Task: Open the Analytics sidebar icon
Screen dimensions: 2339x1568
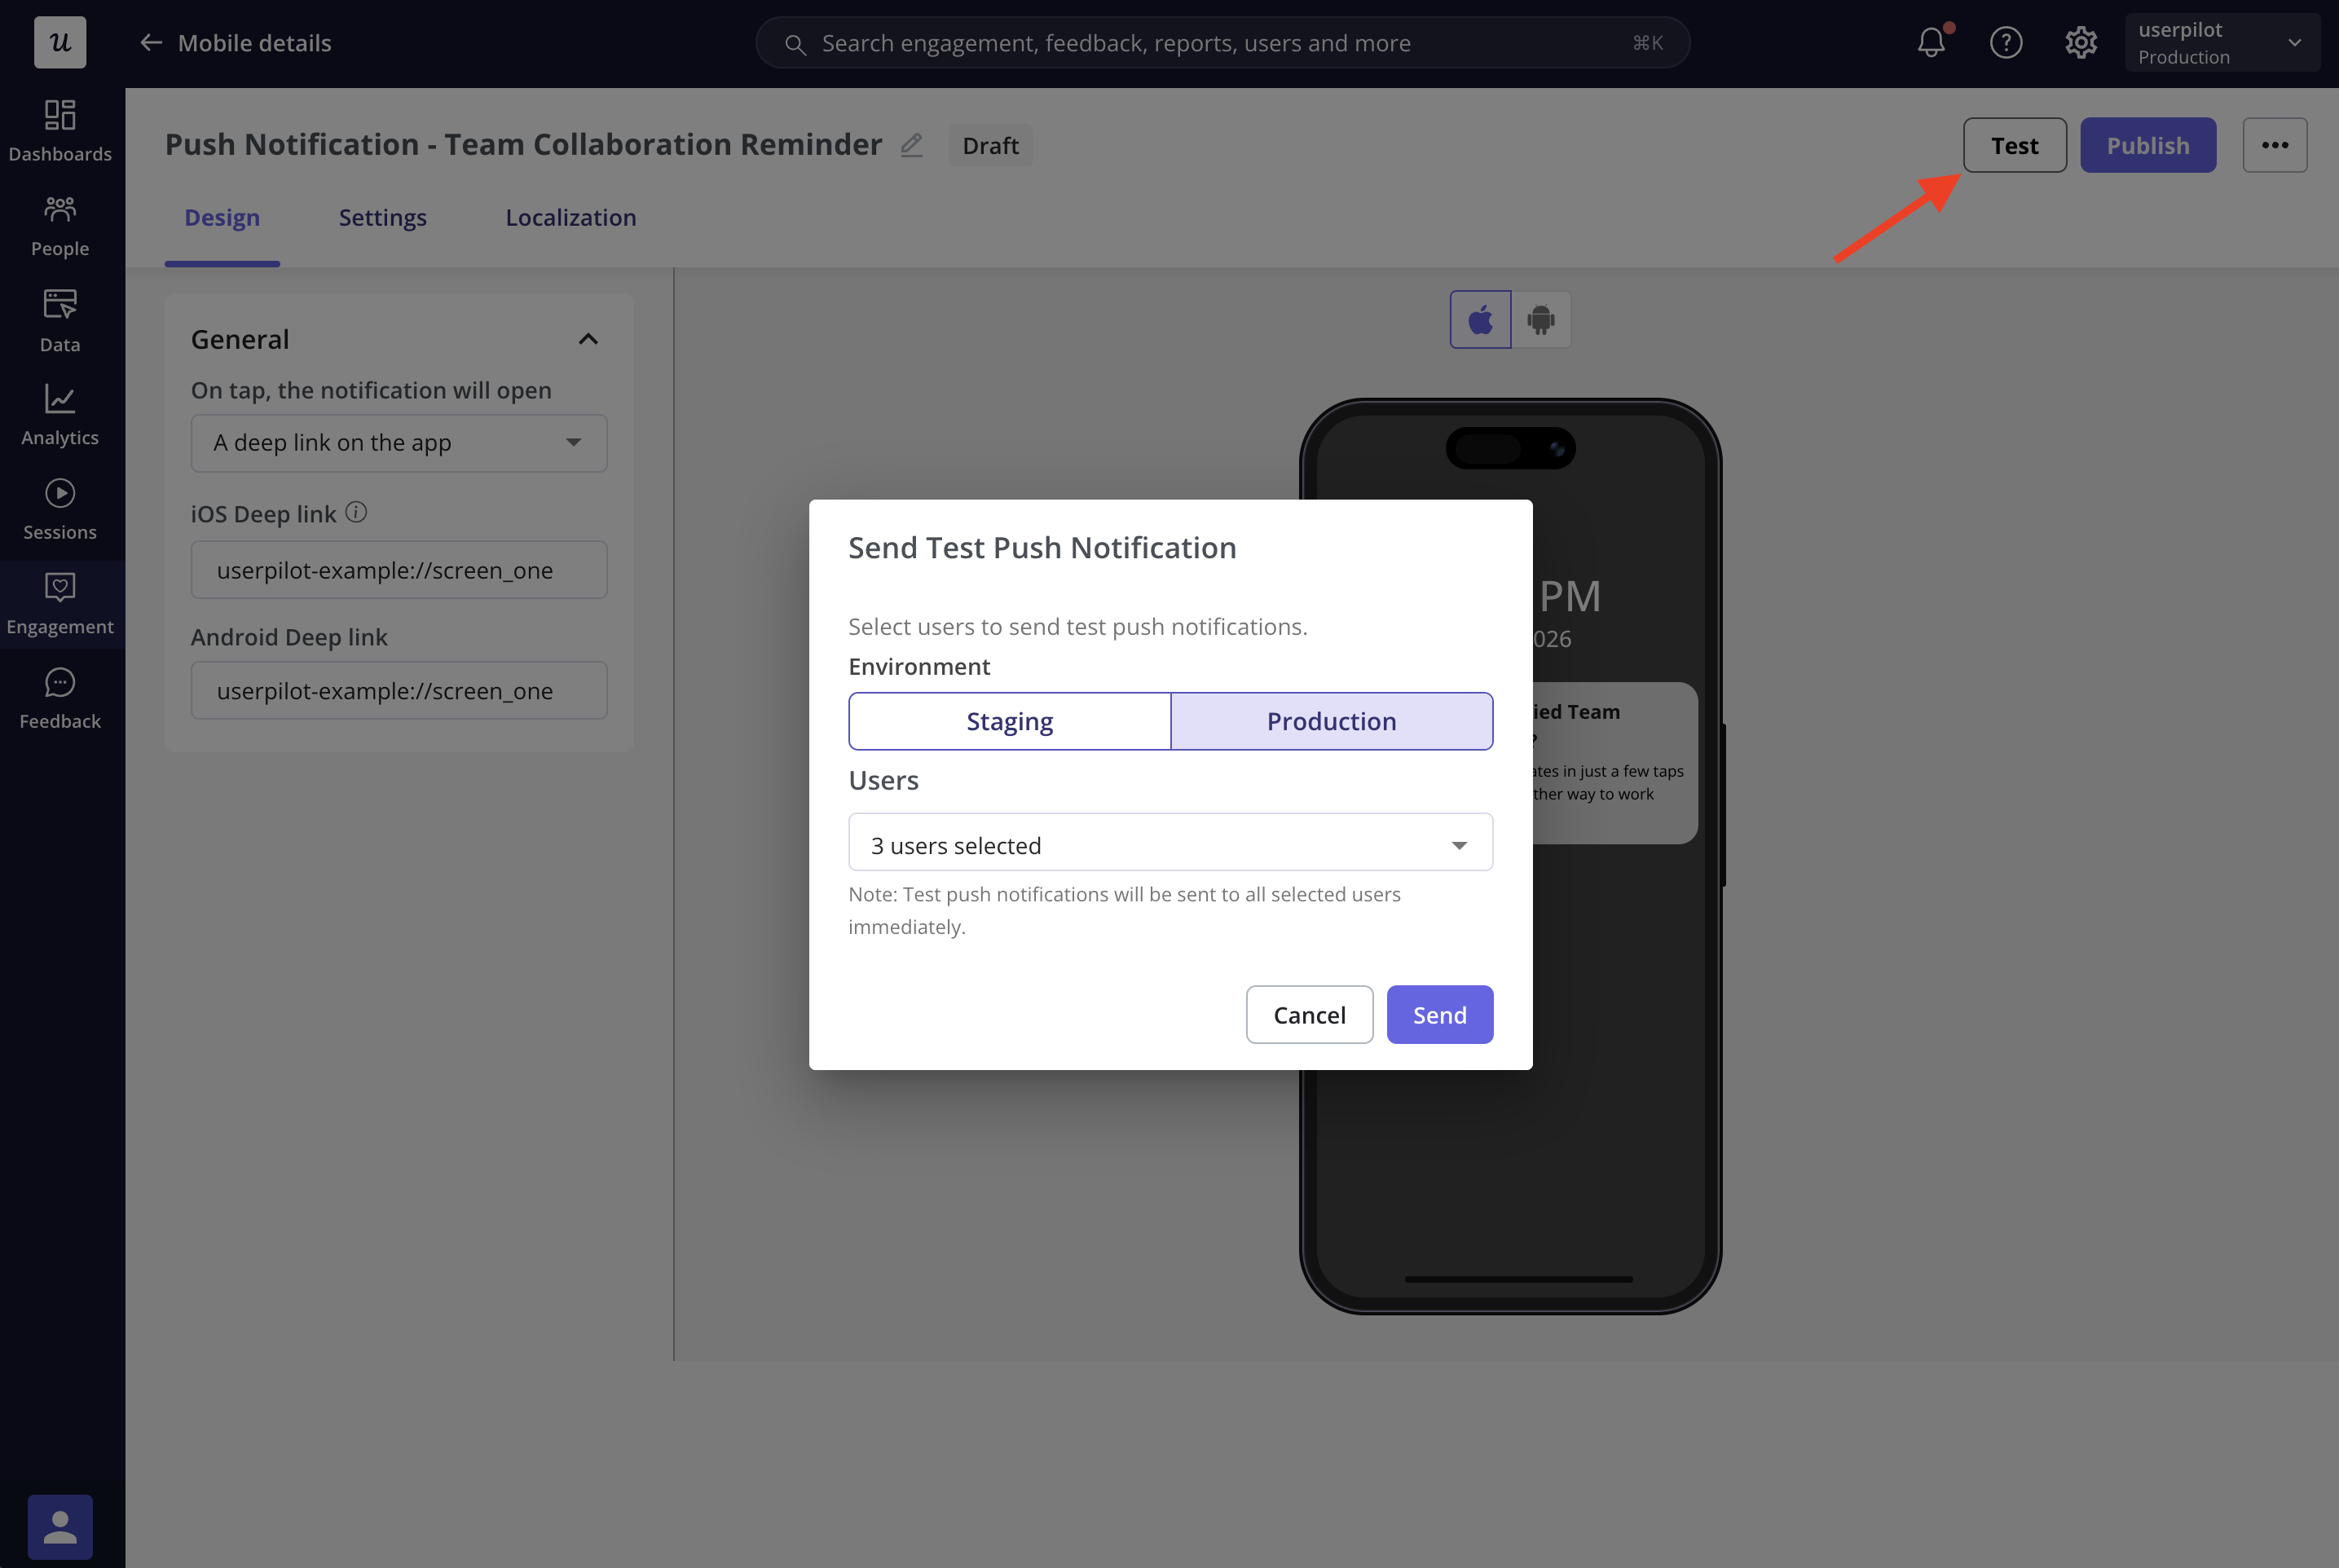Action: pyautogui.click(x=60, y=414)
